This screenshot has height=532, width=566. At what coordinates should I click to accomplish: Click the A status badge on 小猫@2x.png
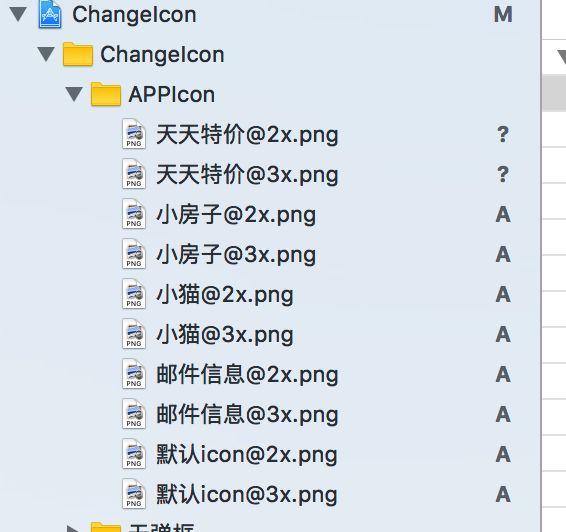click(503, 295)
